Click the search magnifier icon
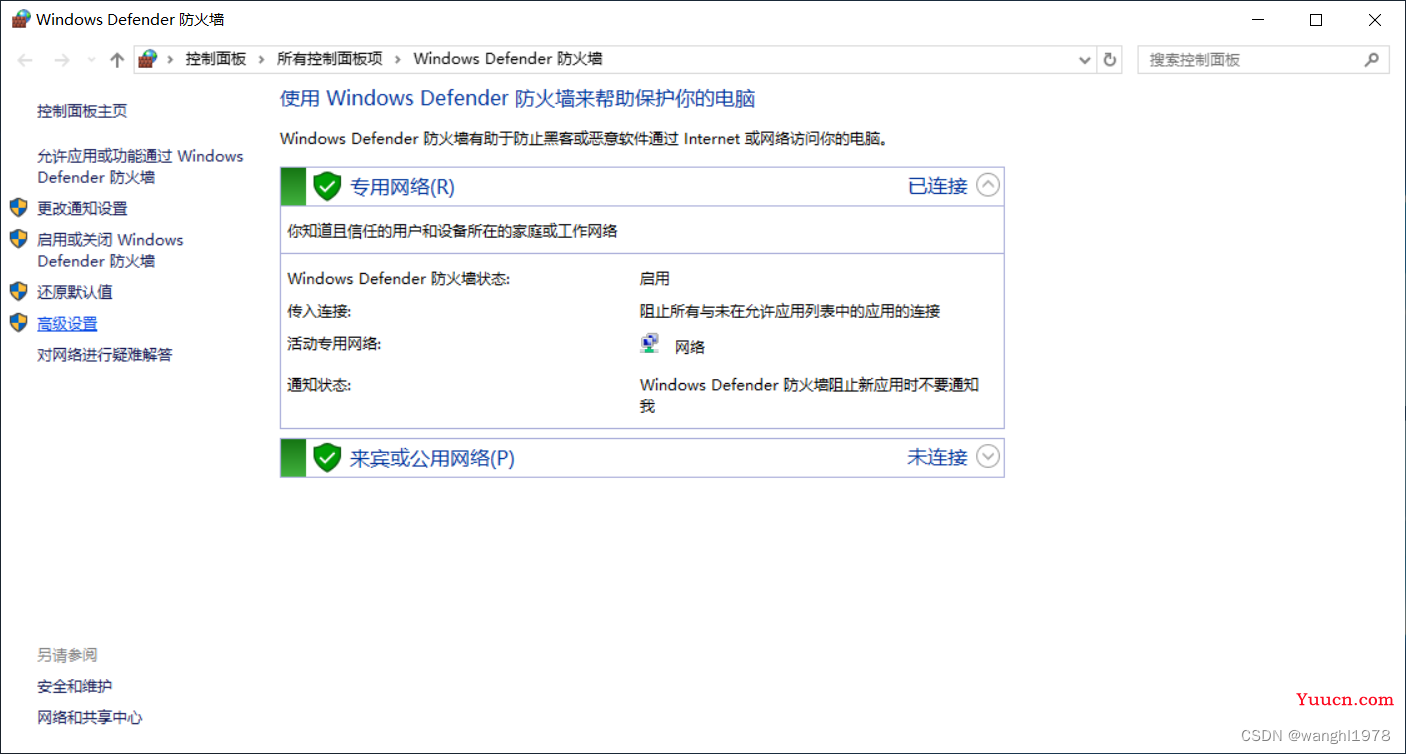 click(1372, 60)
